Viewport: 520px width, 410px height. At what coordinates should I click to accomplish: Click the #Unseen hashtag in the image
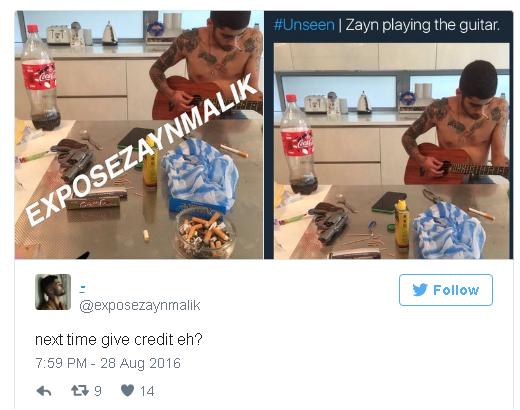coord(304,25)
